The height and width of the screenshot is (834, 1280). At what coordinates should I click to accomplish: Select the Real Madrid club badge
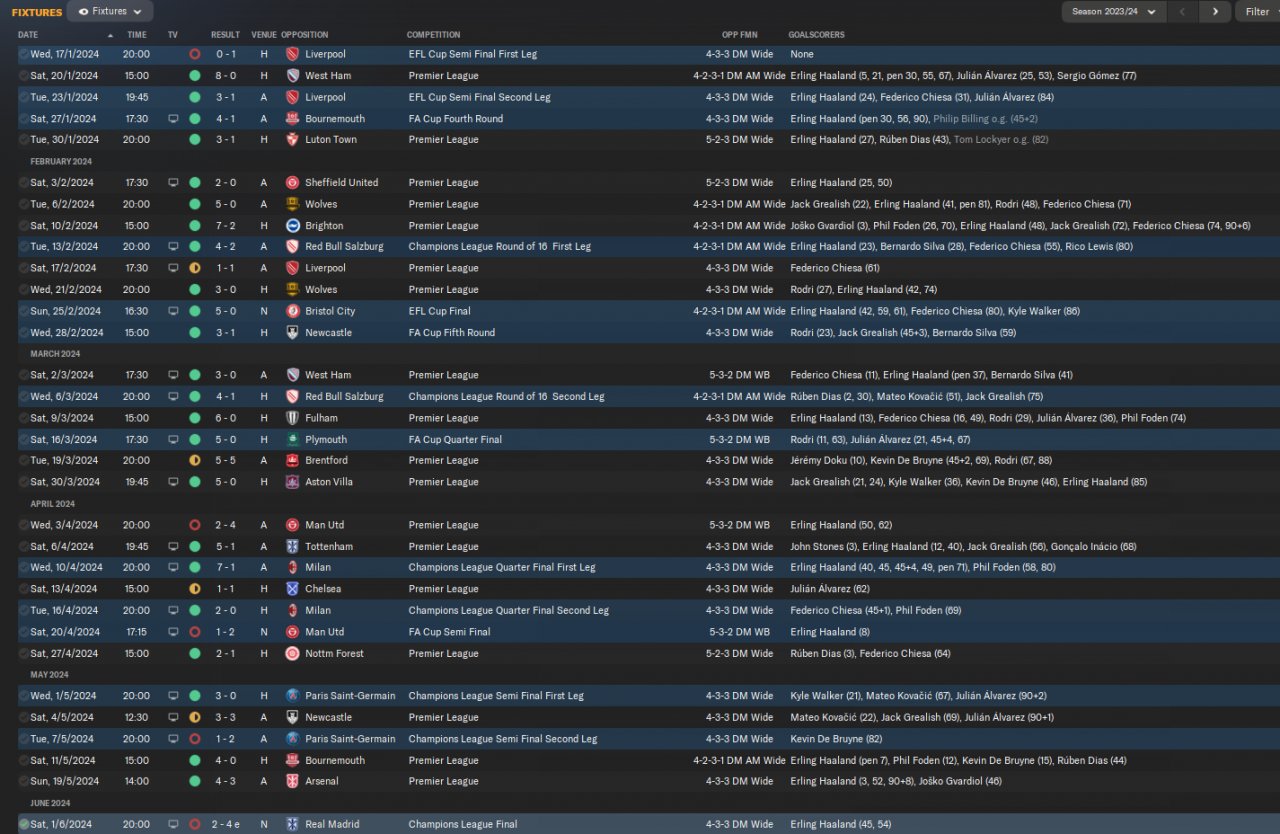click(292, 825)
